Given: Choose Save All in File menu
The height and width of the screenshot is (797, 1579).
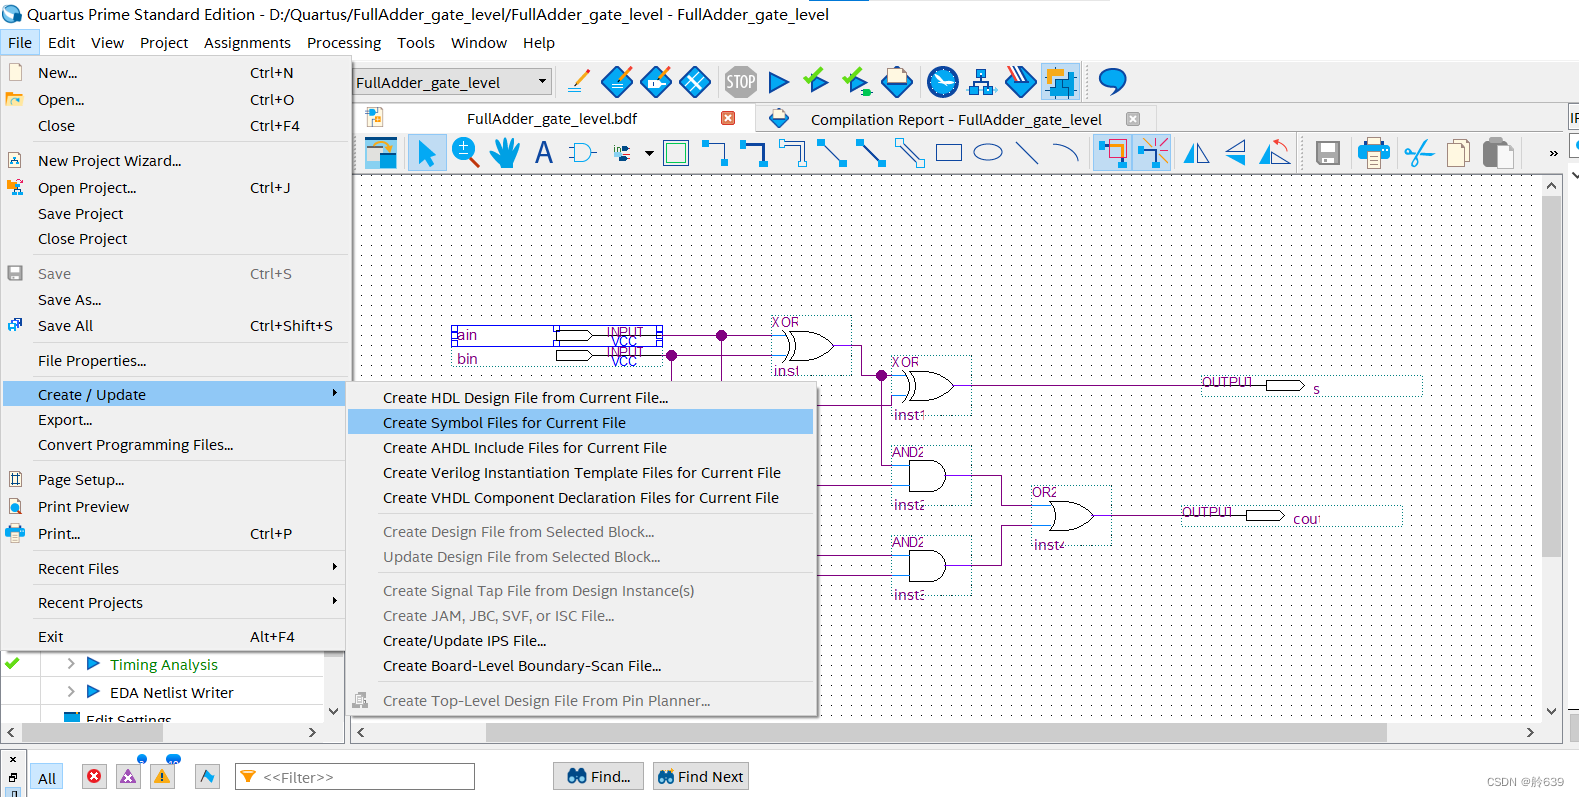Looking at the screenshot, I should (174, 326).
